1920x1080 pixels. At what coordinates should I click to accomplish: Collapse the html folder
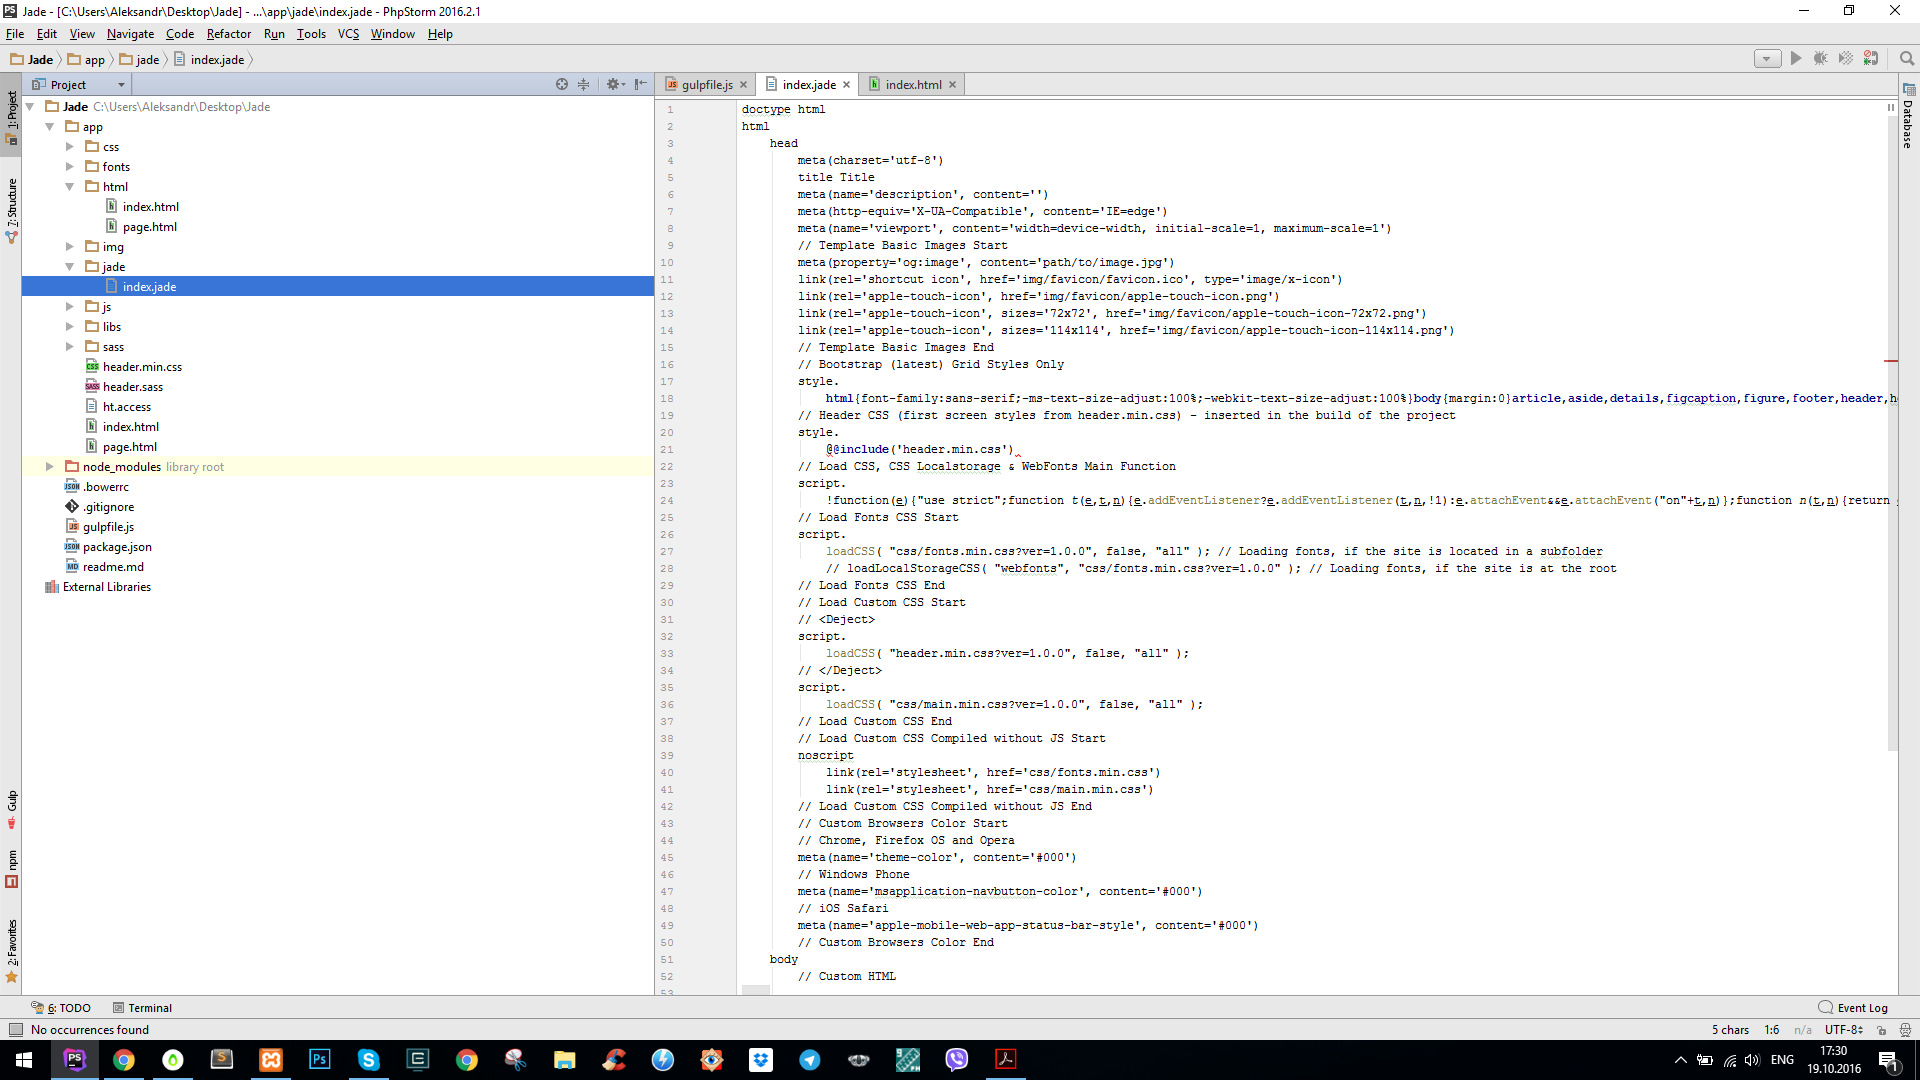coord(70,187)
